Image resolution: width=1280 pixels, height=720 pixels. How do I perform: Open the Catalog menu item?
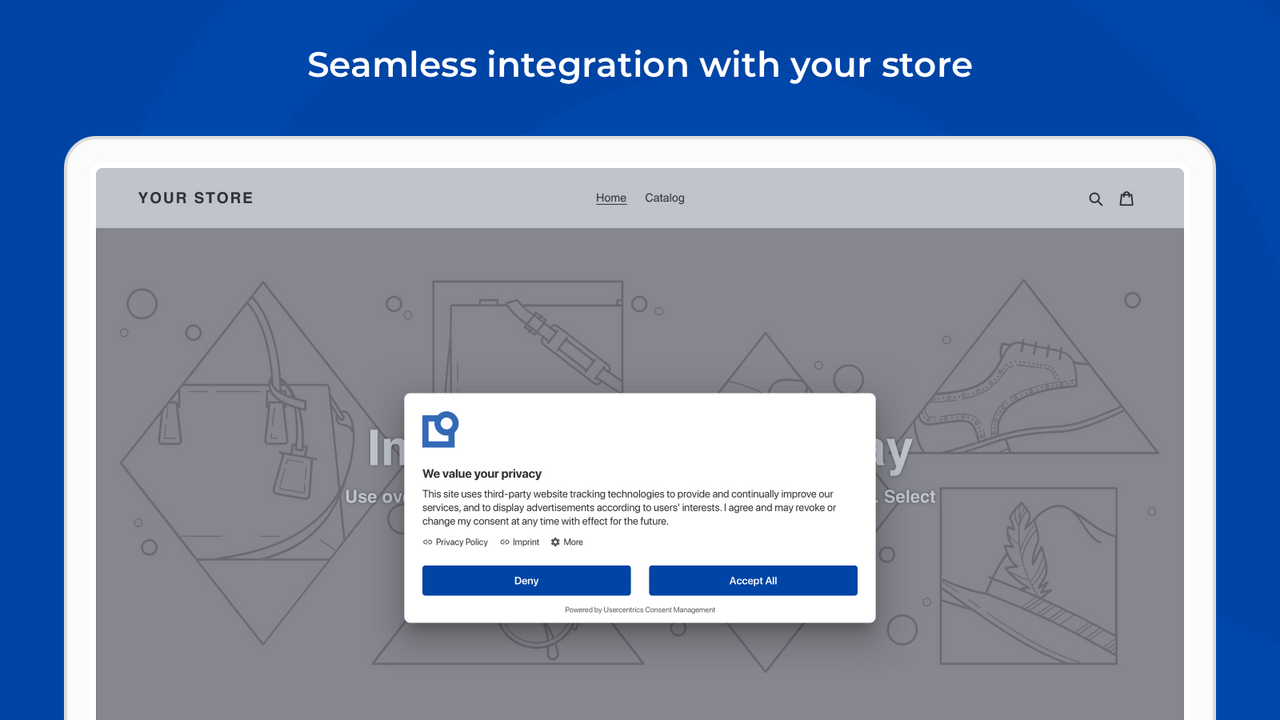coord(665,198)
